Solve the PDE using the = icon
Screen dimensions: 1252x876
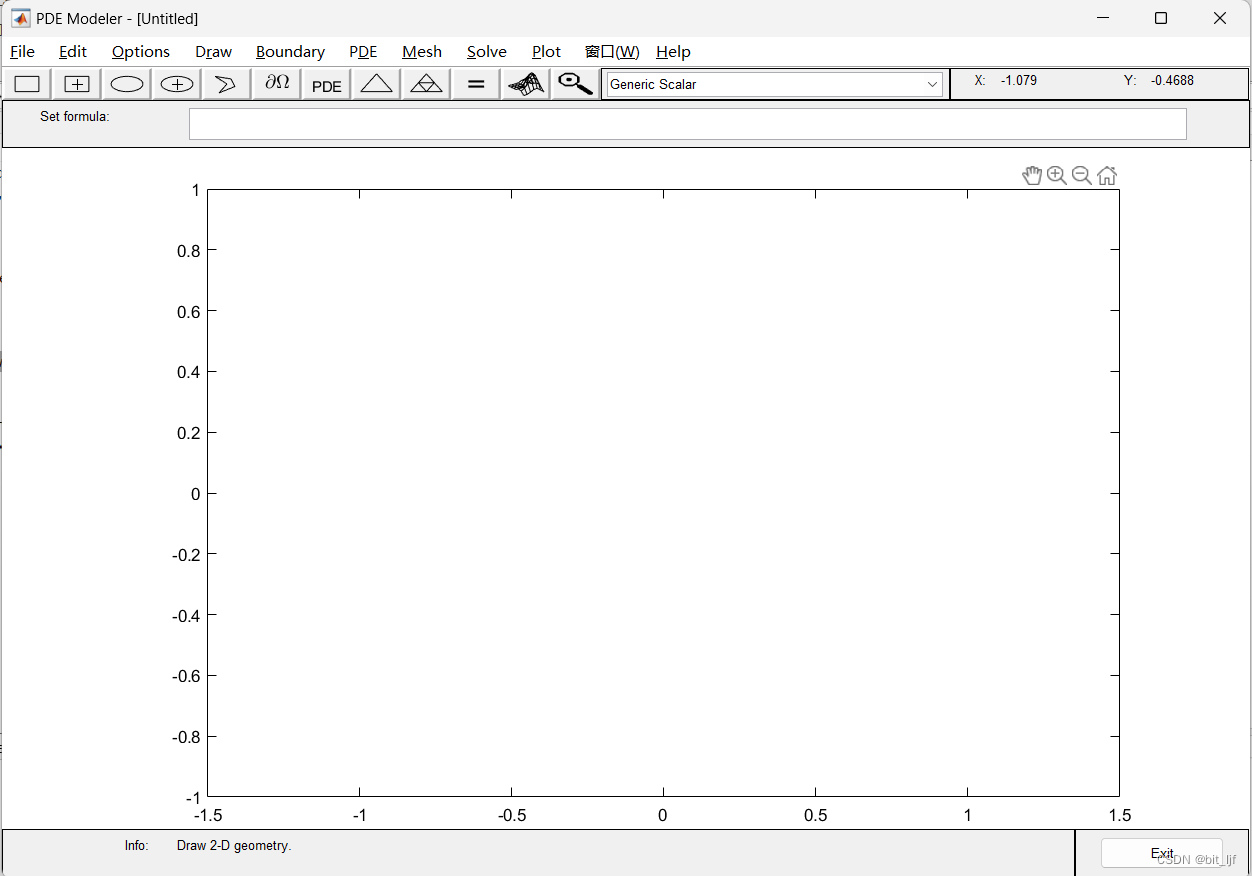(x=475, y=84)
